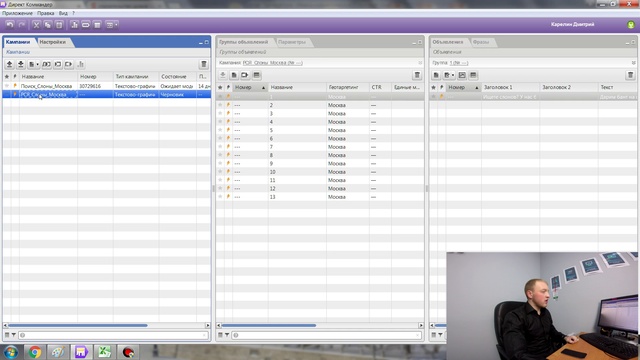The image size is (640, 360).
Task: Click the trash icon in the ad groups panel
Action: [417, 75]
